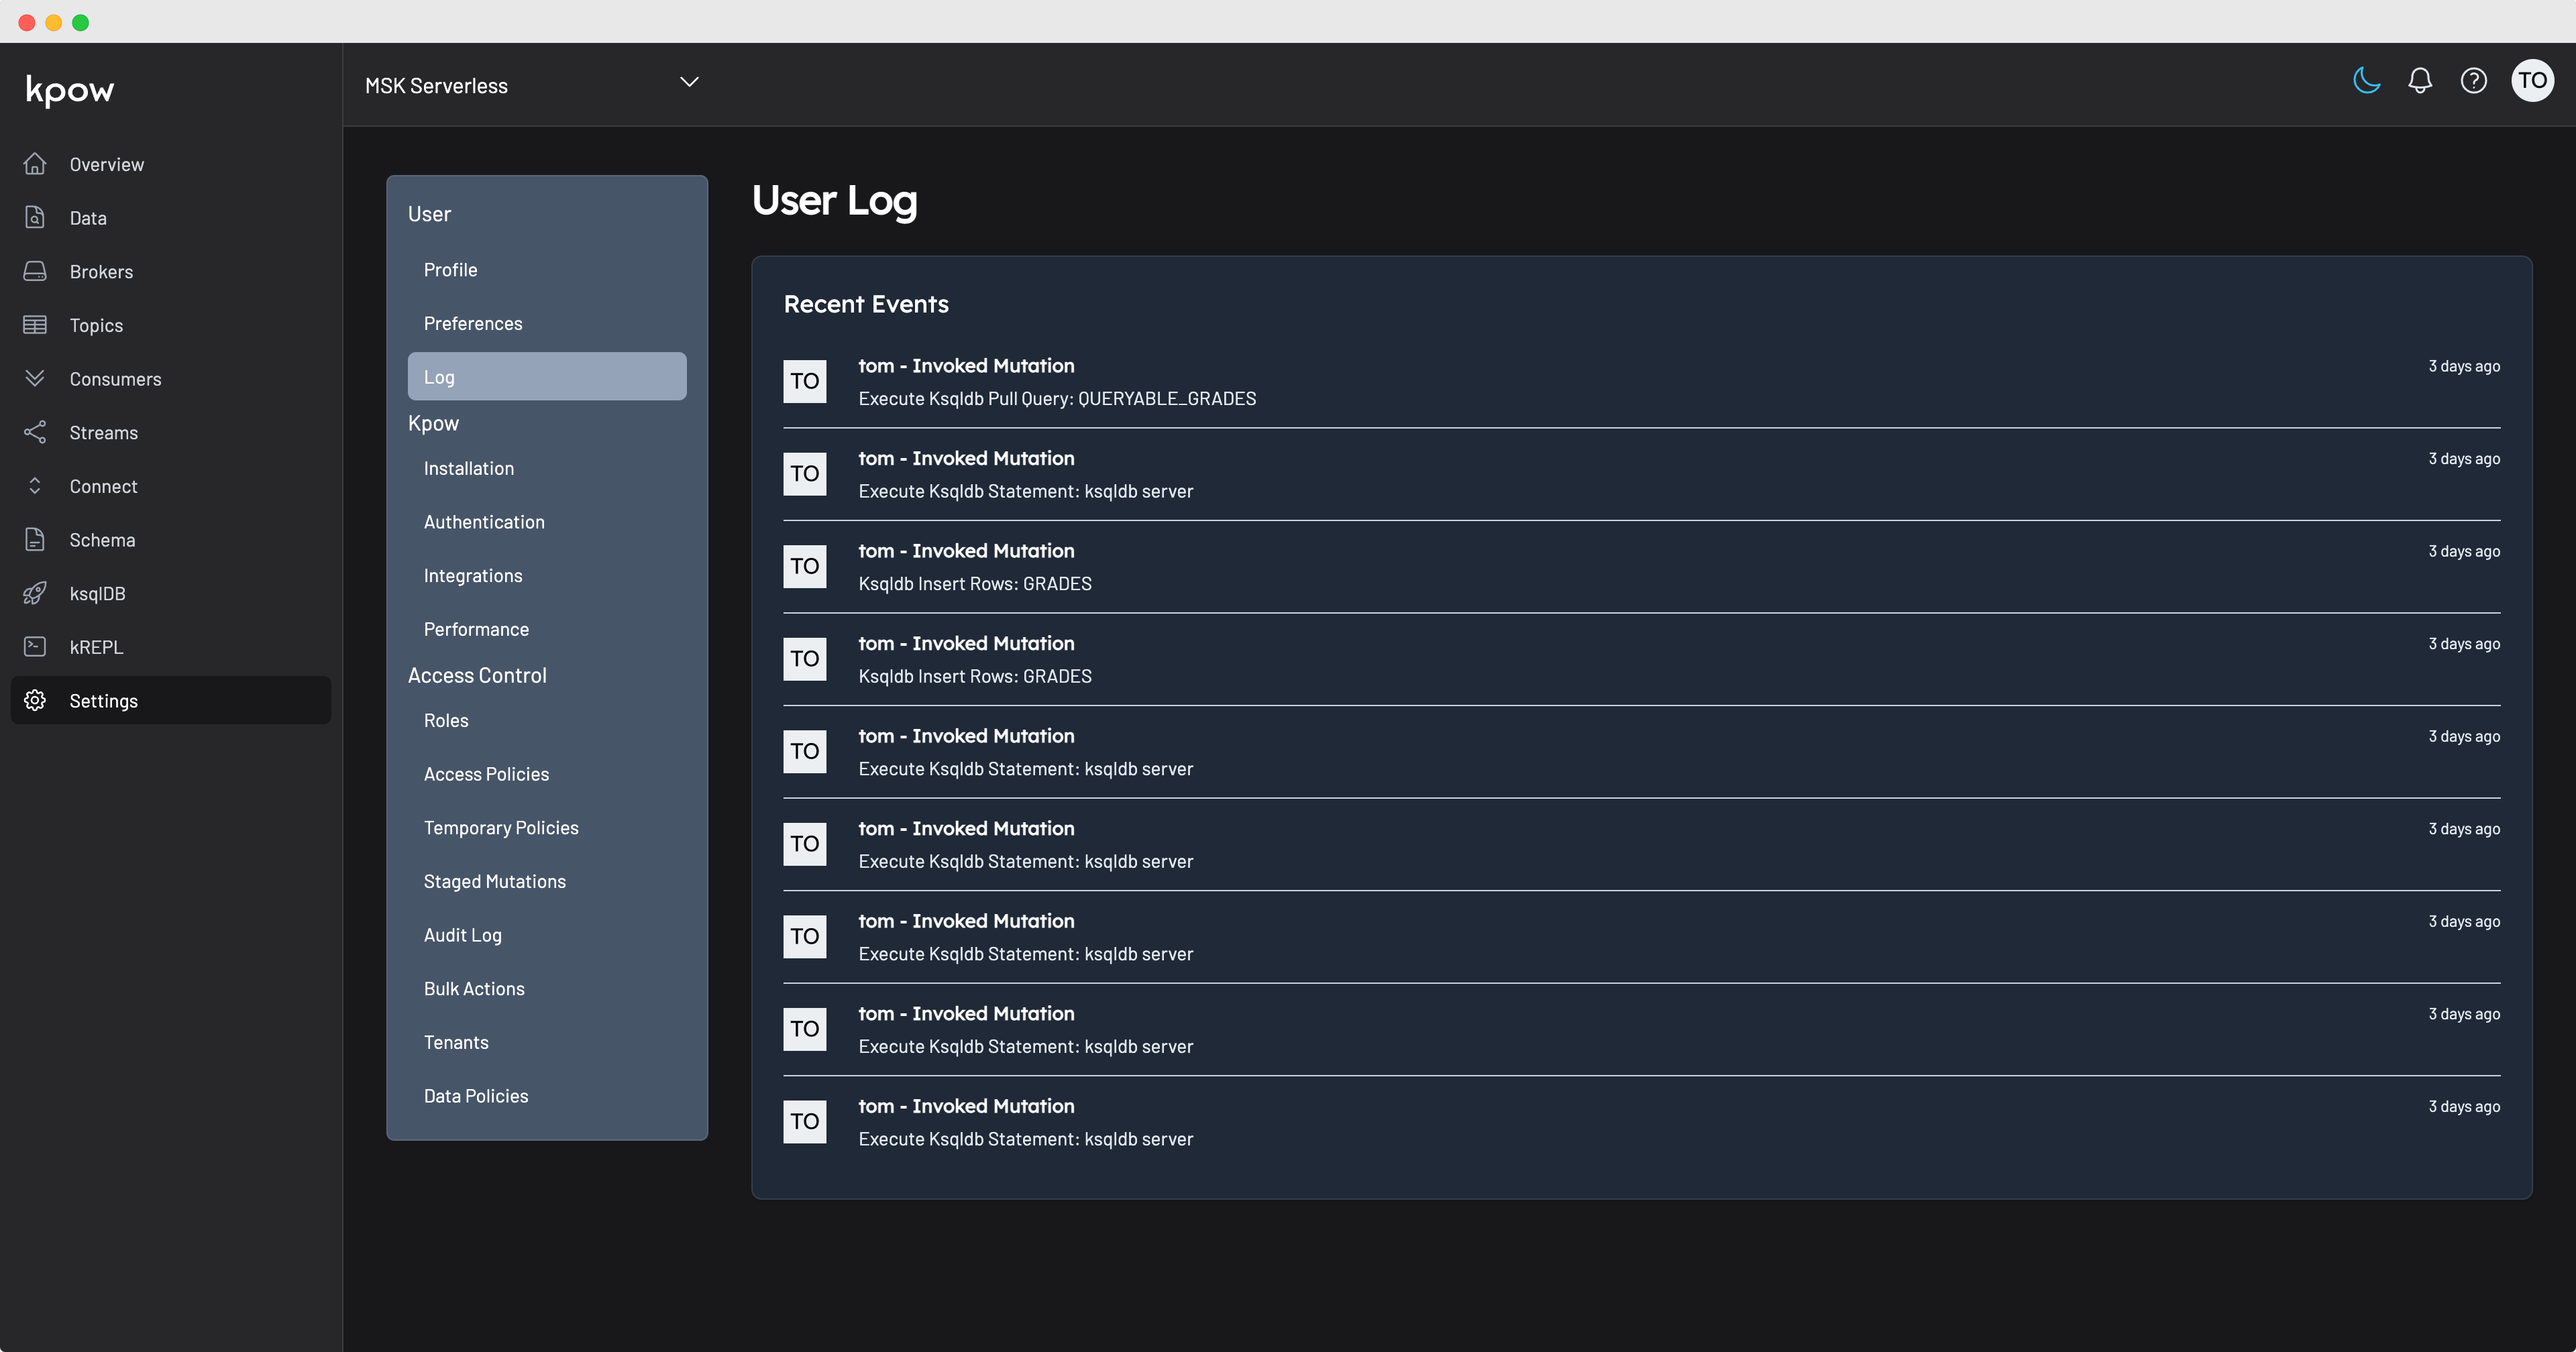This screenshot has width=2576, height=1352.
Task: Open the TO user avatar menu
Action: (2531, 81)
